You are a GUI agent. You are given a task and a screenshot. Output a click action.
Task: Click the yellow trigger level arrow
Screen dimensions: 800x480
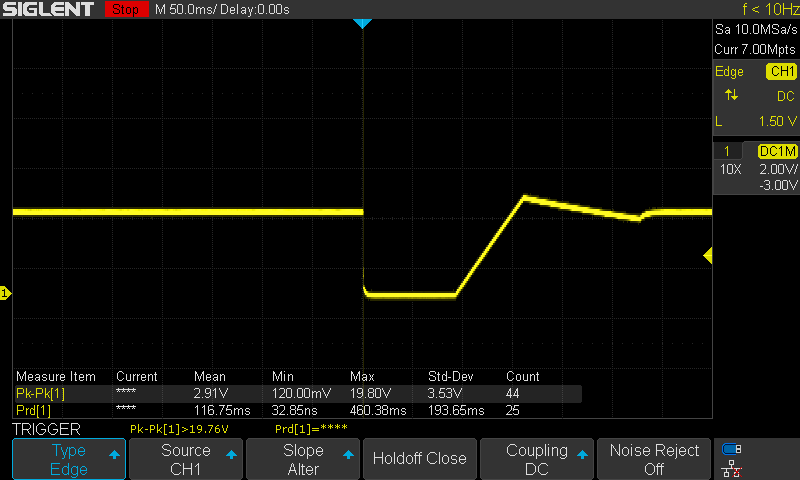(x=707, y=256)
